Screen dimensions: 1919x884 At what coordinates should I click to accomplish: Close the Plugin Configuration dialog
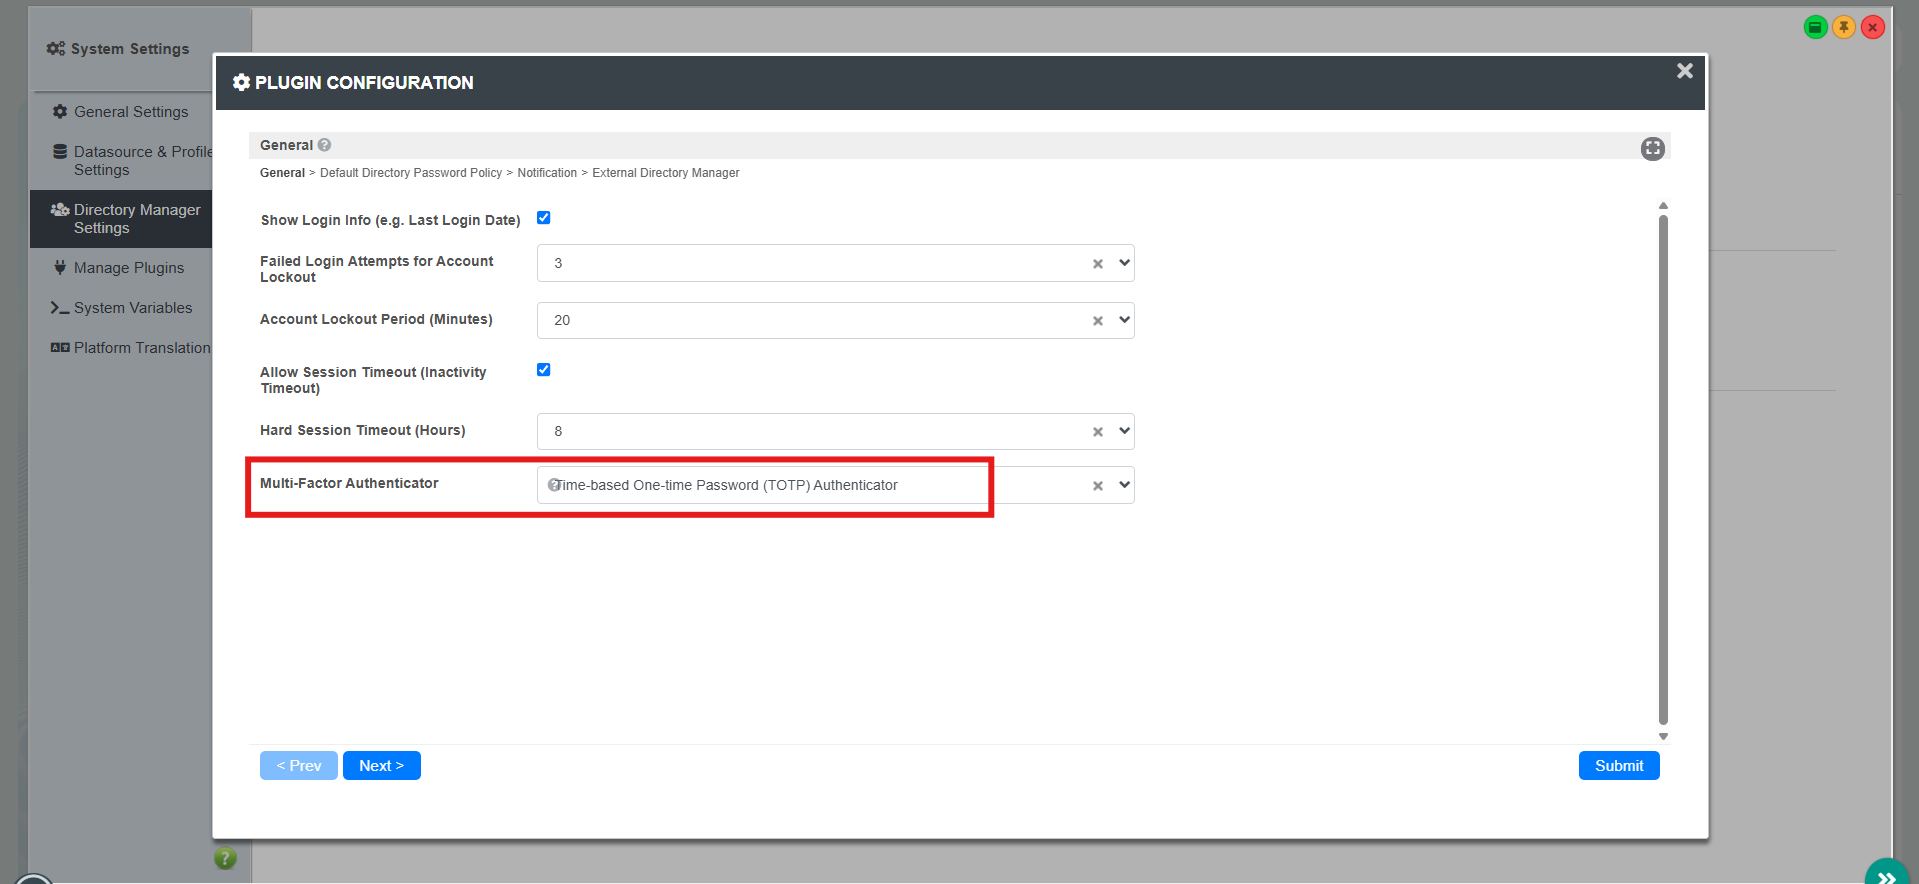(1685, 71)
